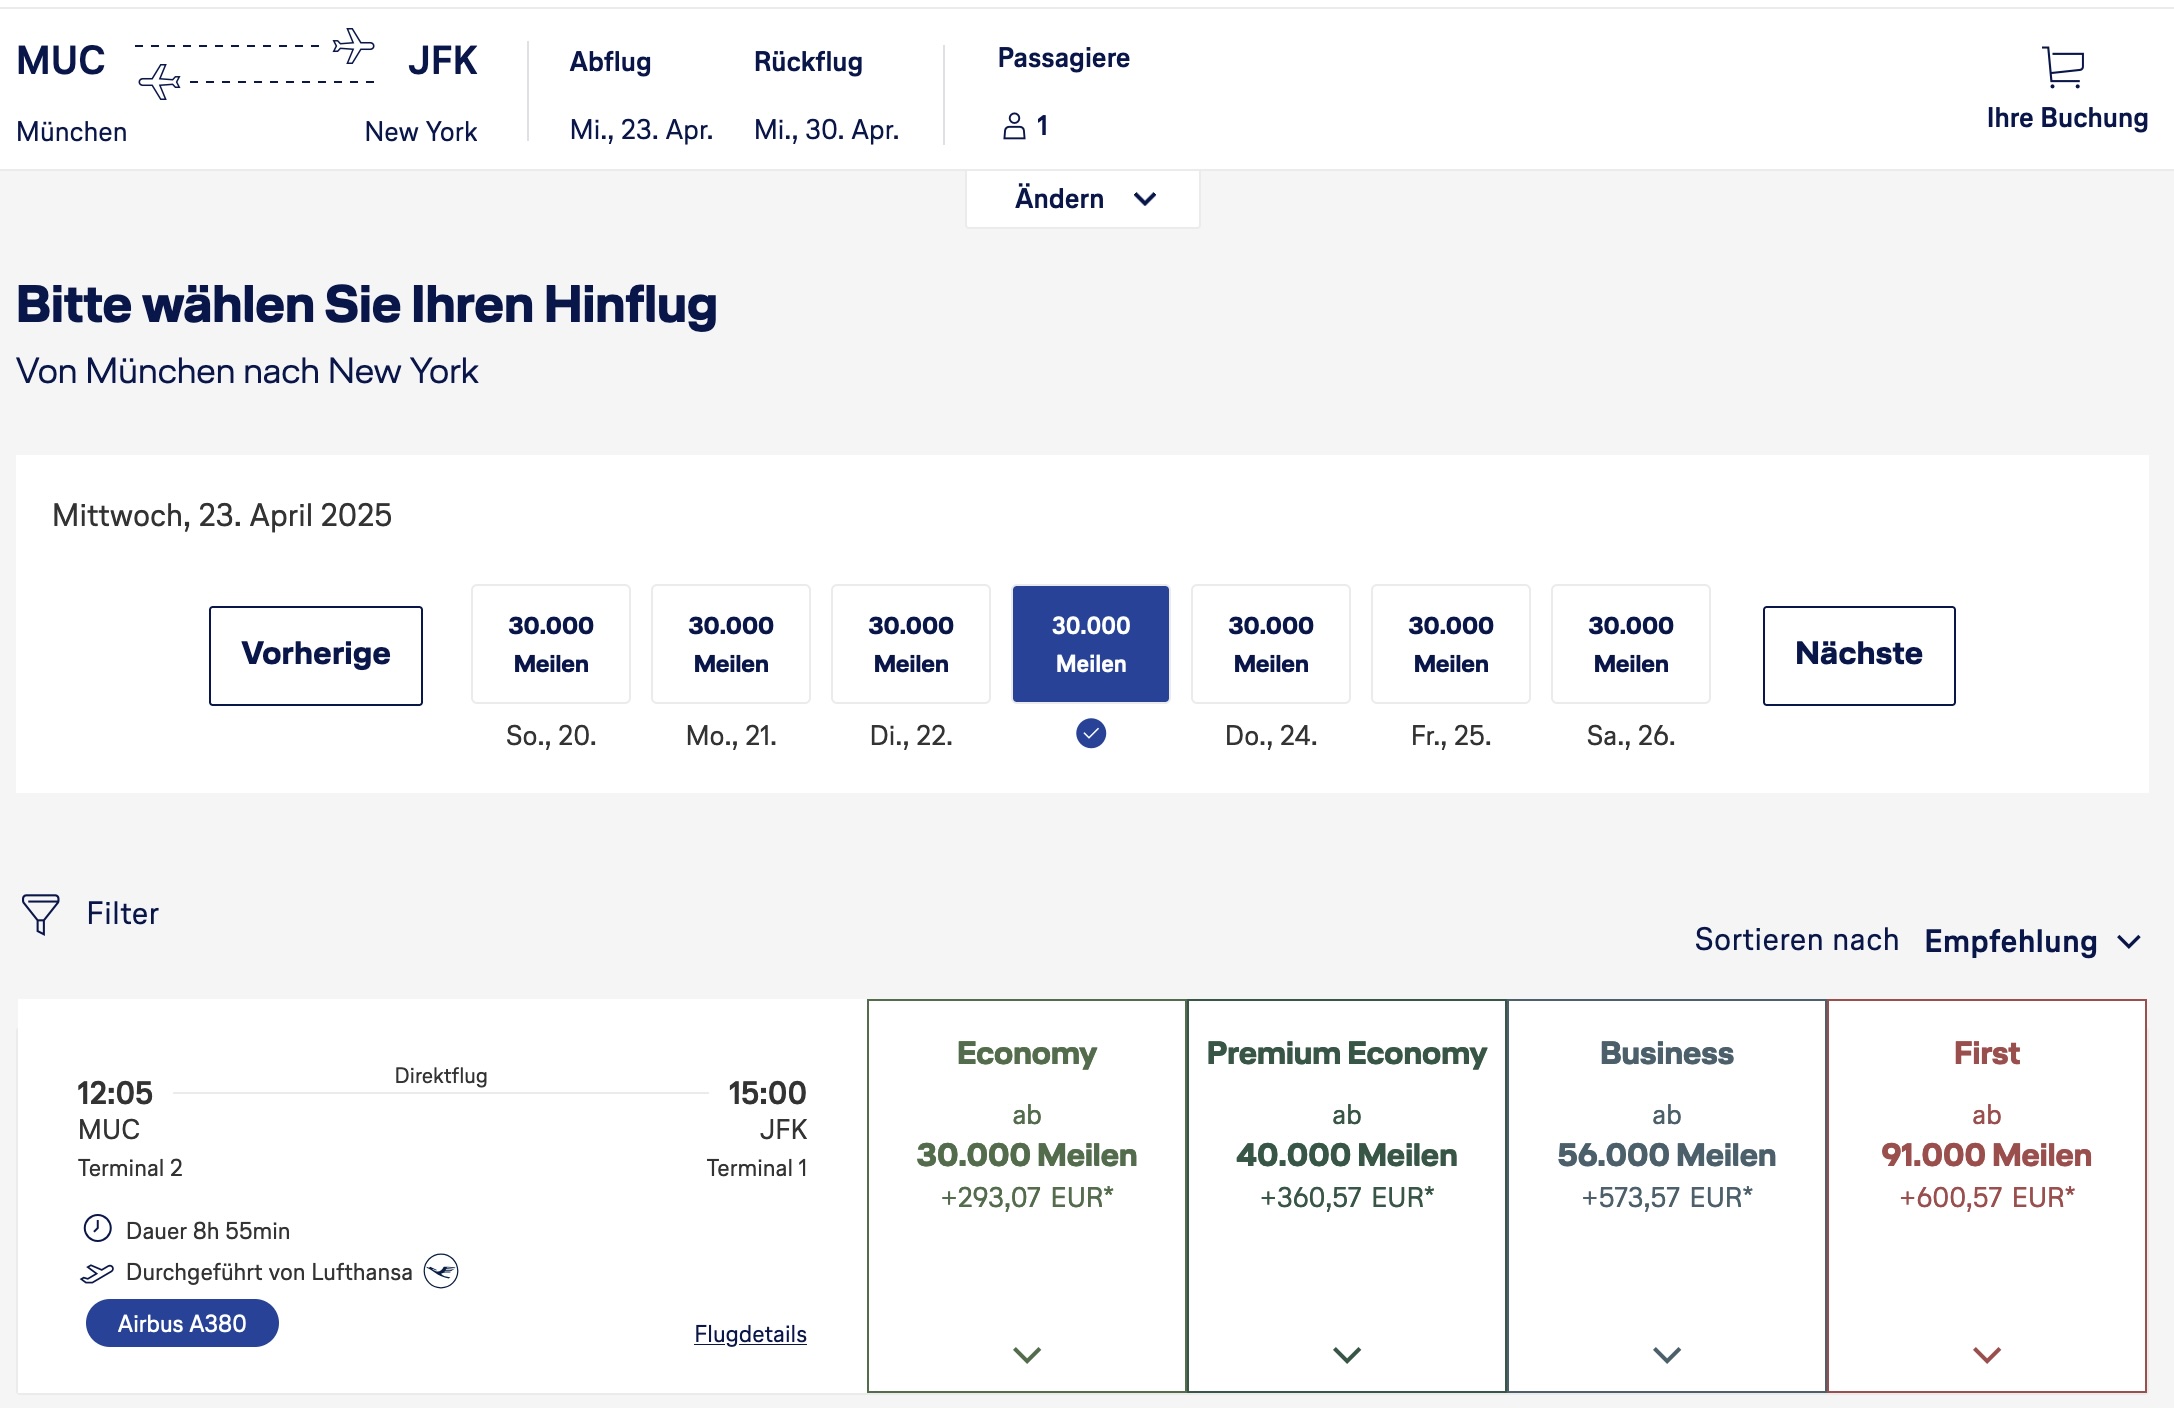2174x1408 pixels.
Task: Expand the Ändern dropdown
Action: point(1082,199)
